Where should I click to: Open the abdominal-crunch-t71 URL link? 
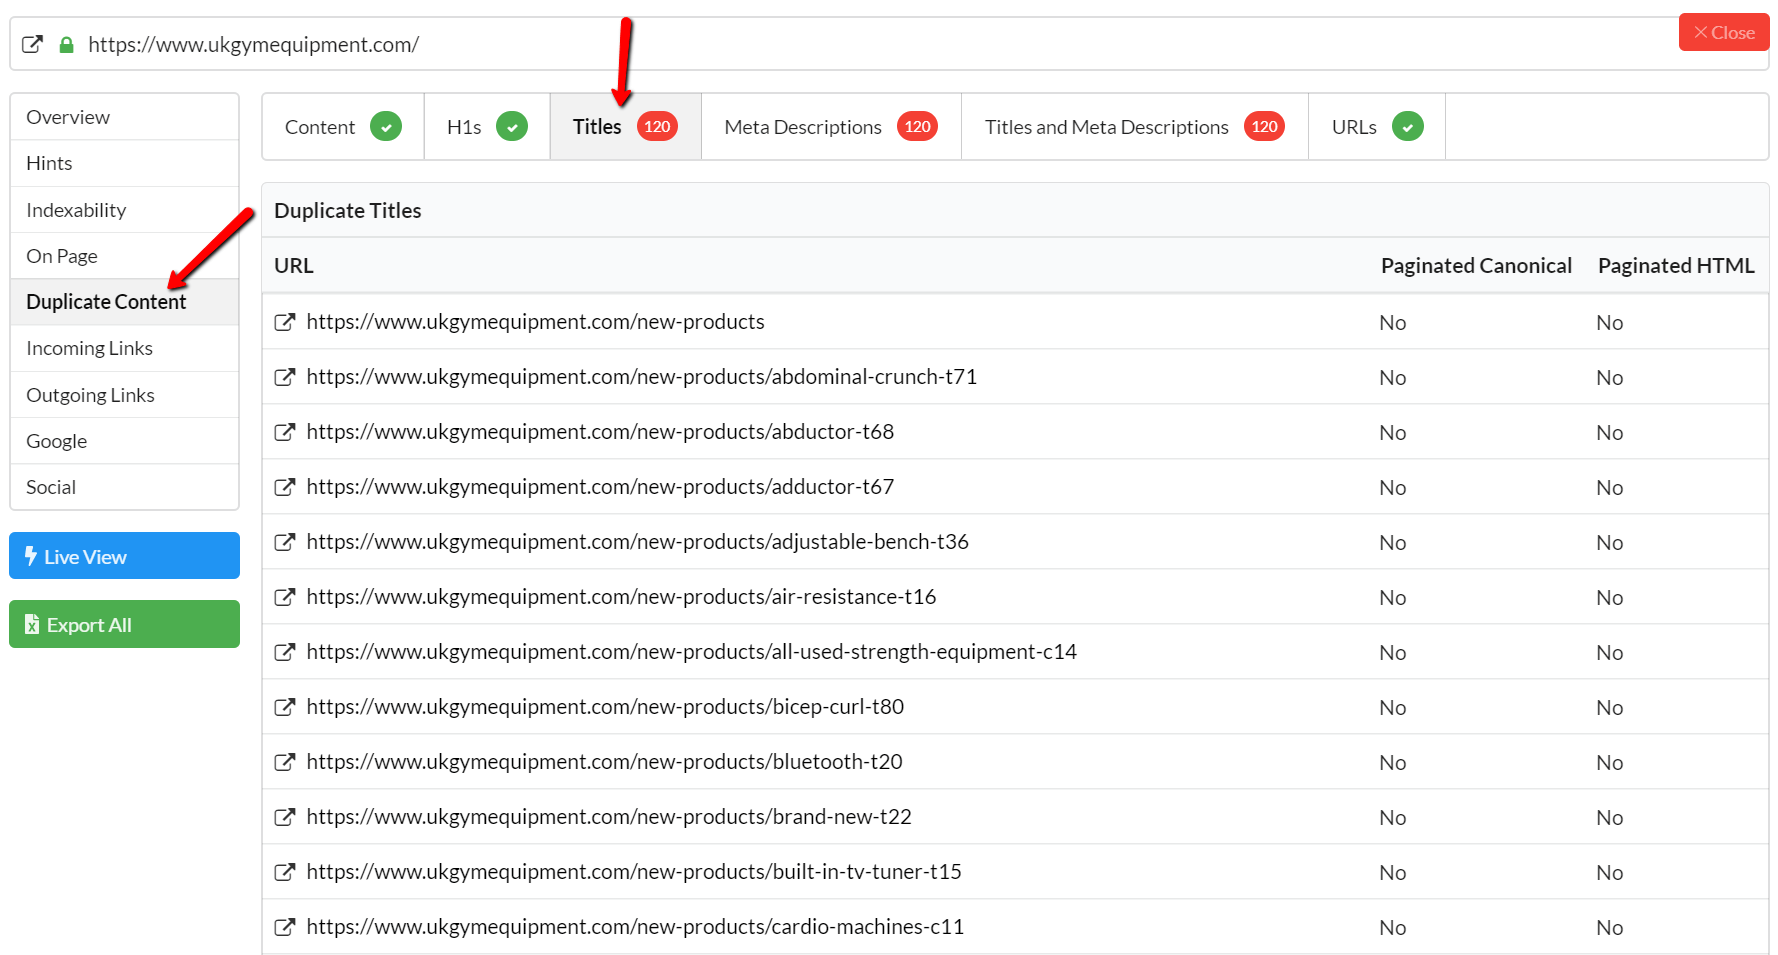tap(641, 377)
